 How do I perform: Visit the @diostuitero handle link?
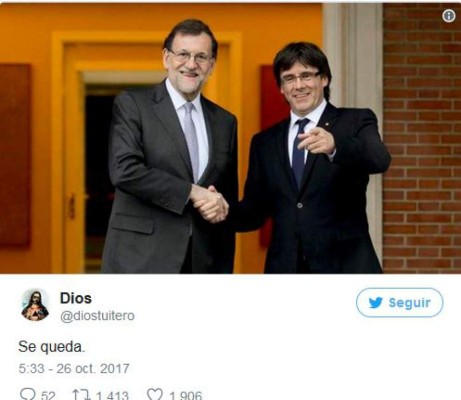[97, 316]
